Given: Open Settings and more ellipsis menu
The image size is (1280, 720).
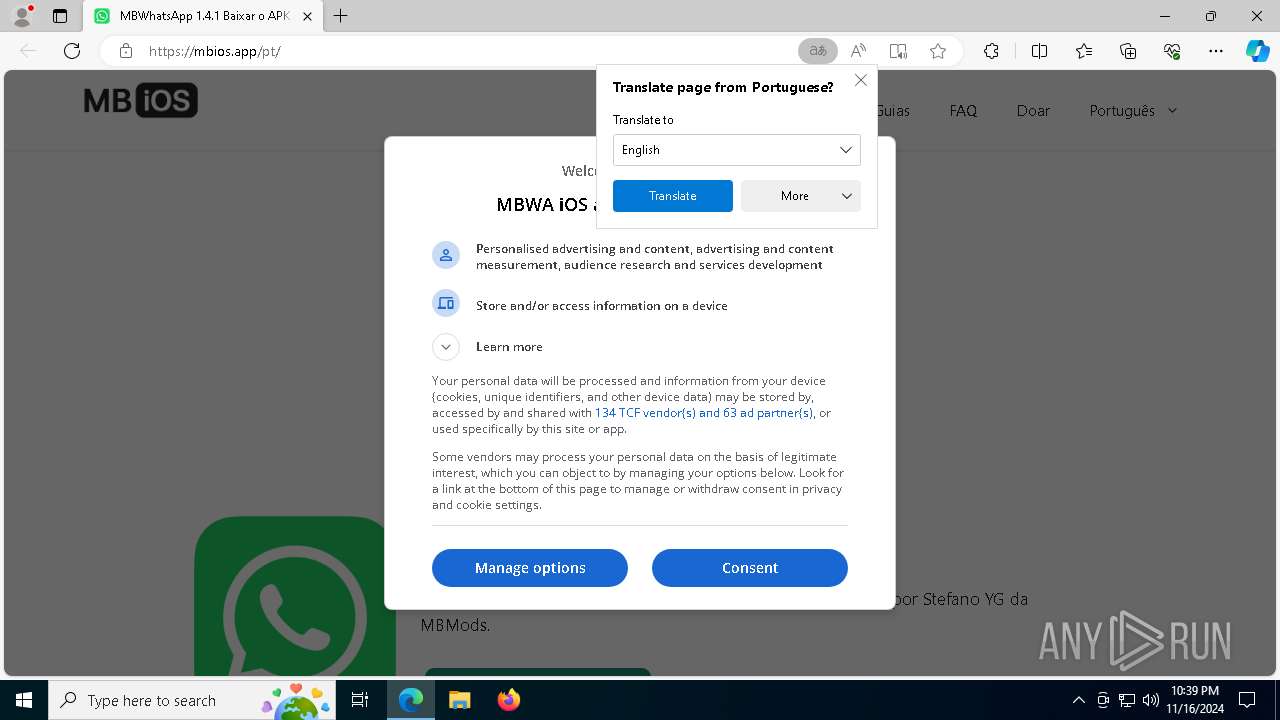Looking at the screenshot, I should 1216,51.
